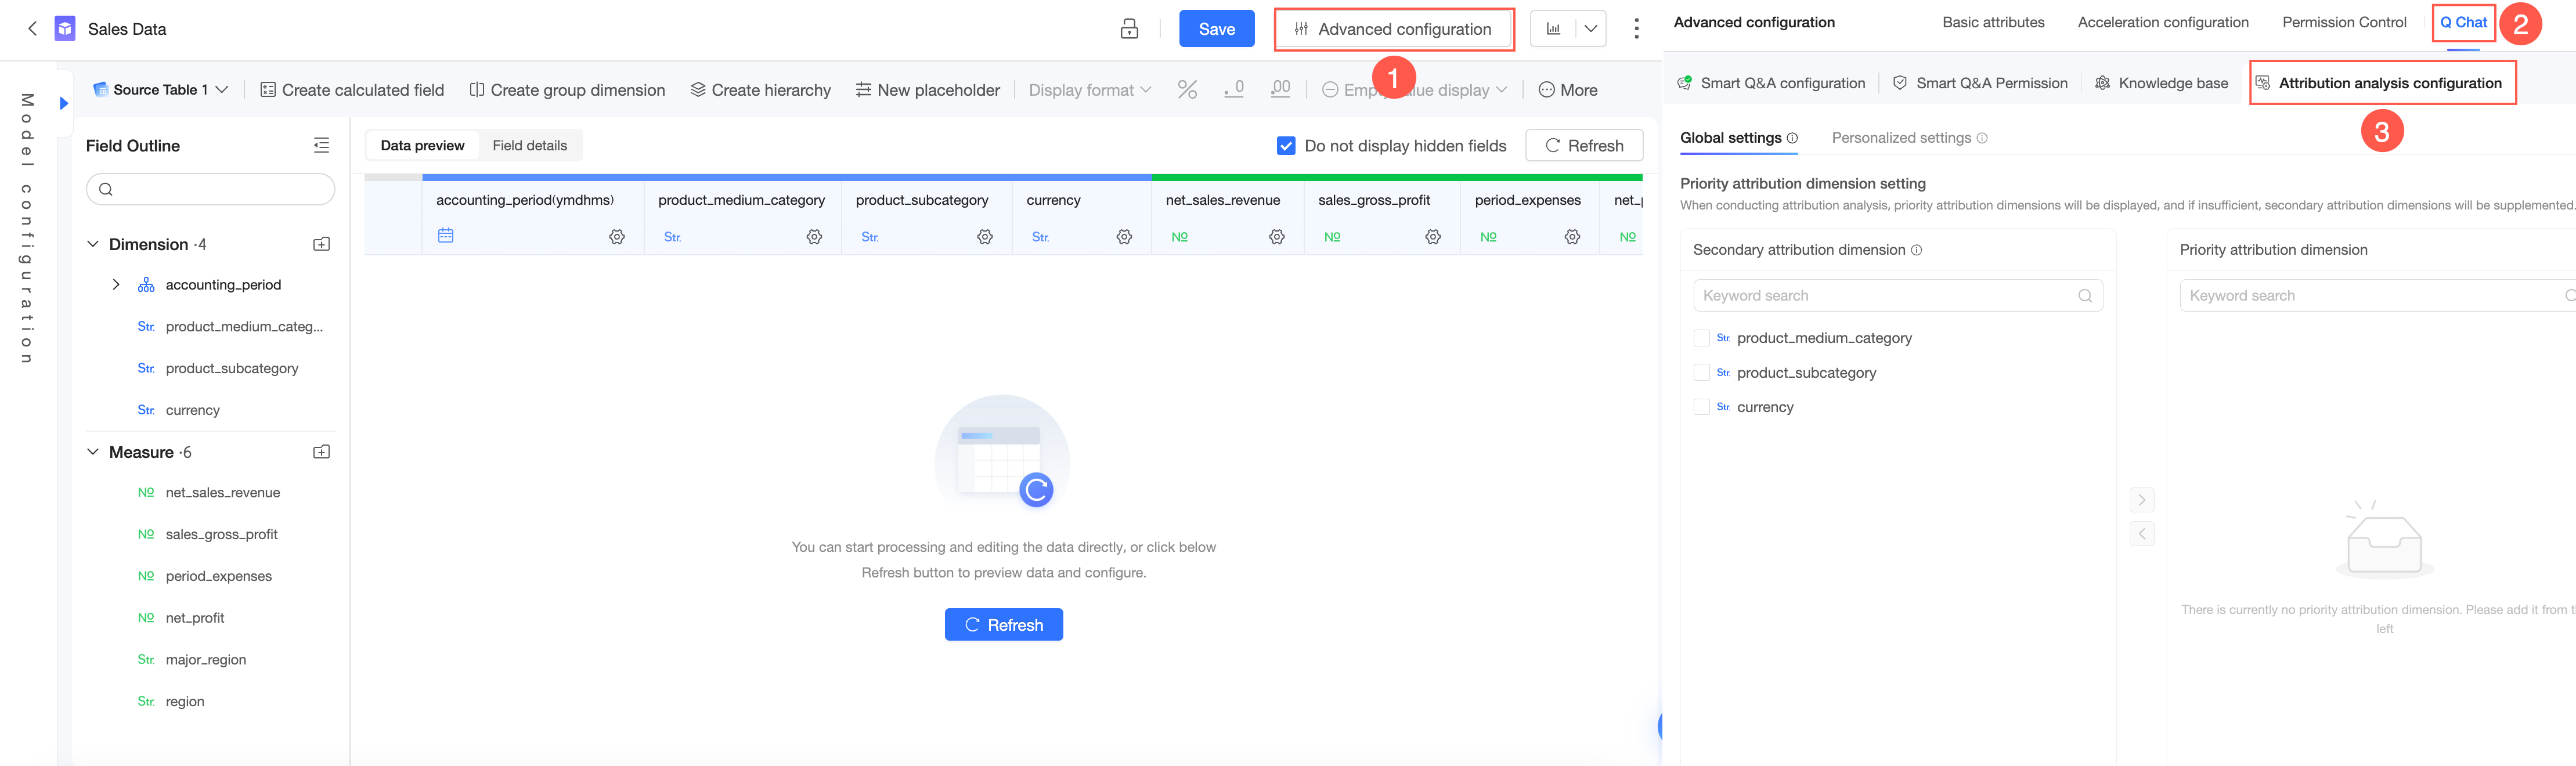Check currency in secondary attribution list
Screen dimensions: 2576x766
coord(1701,407)
